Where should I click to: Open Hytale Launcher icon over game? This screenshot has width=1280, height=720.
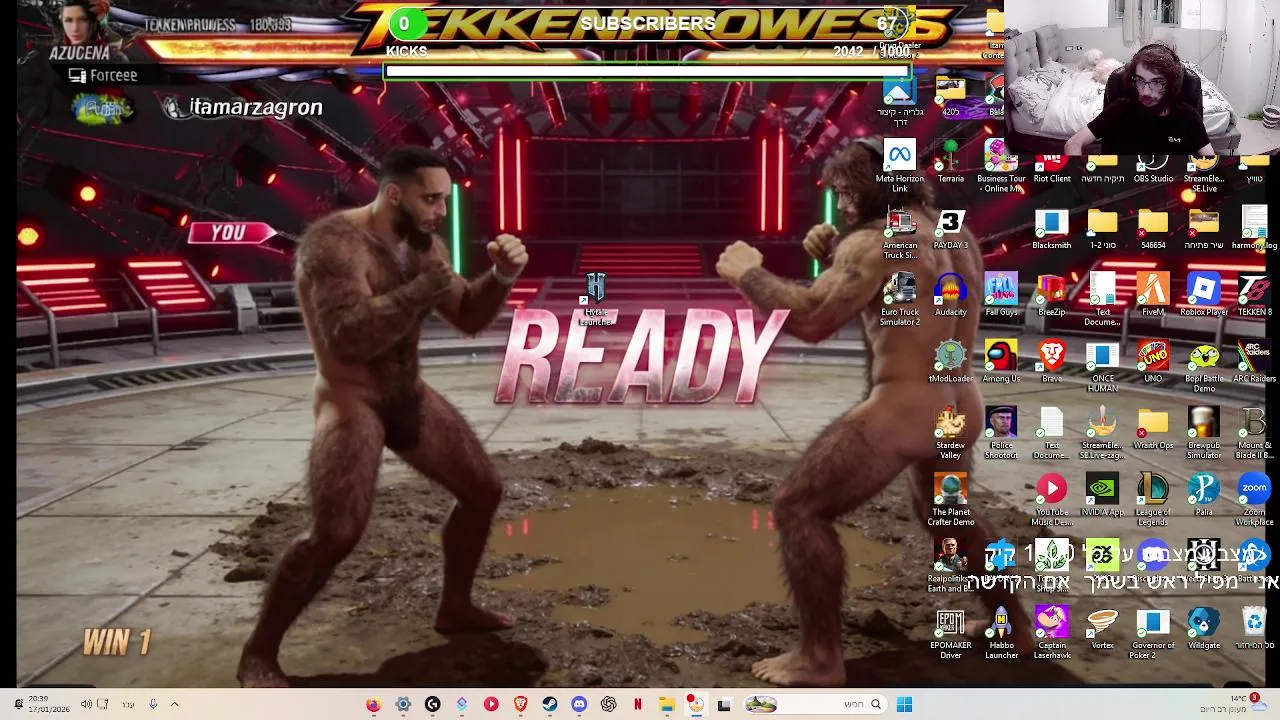(x=596, y=300)
